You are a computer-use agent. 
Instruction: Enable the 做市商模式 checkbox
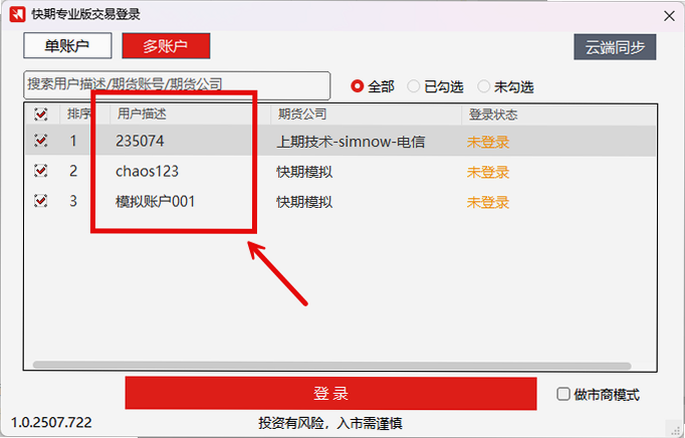coord(563,394)
